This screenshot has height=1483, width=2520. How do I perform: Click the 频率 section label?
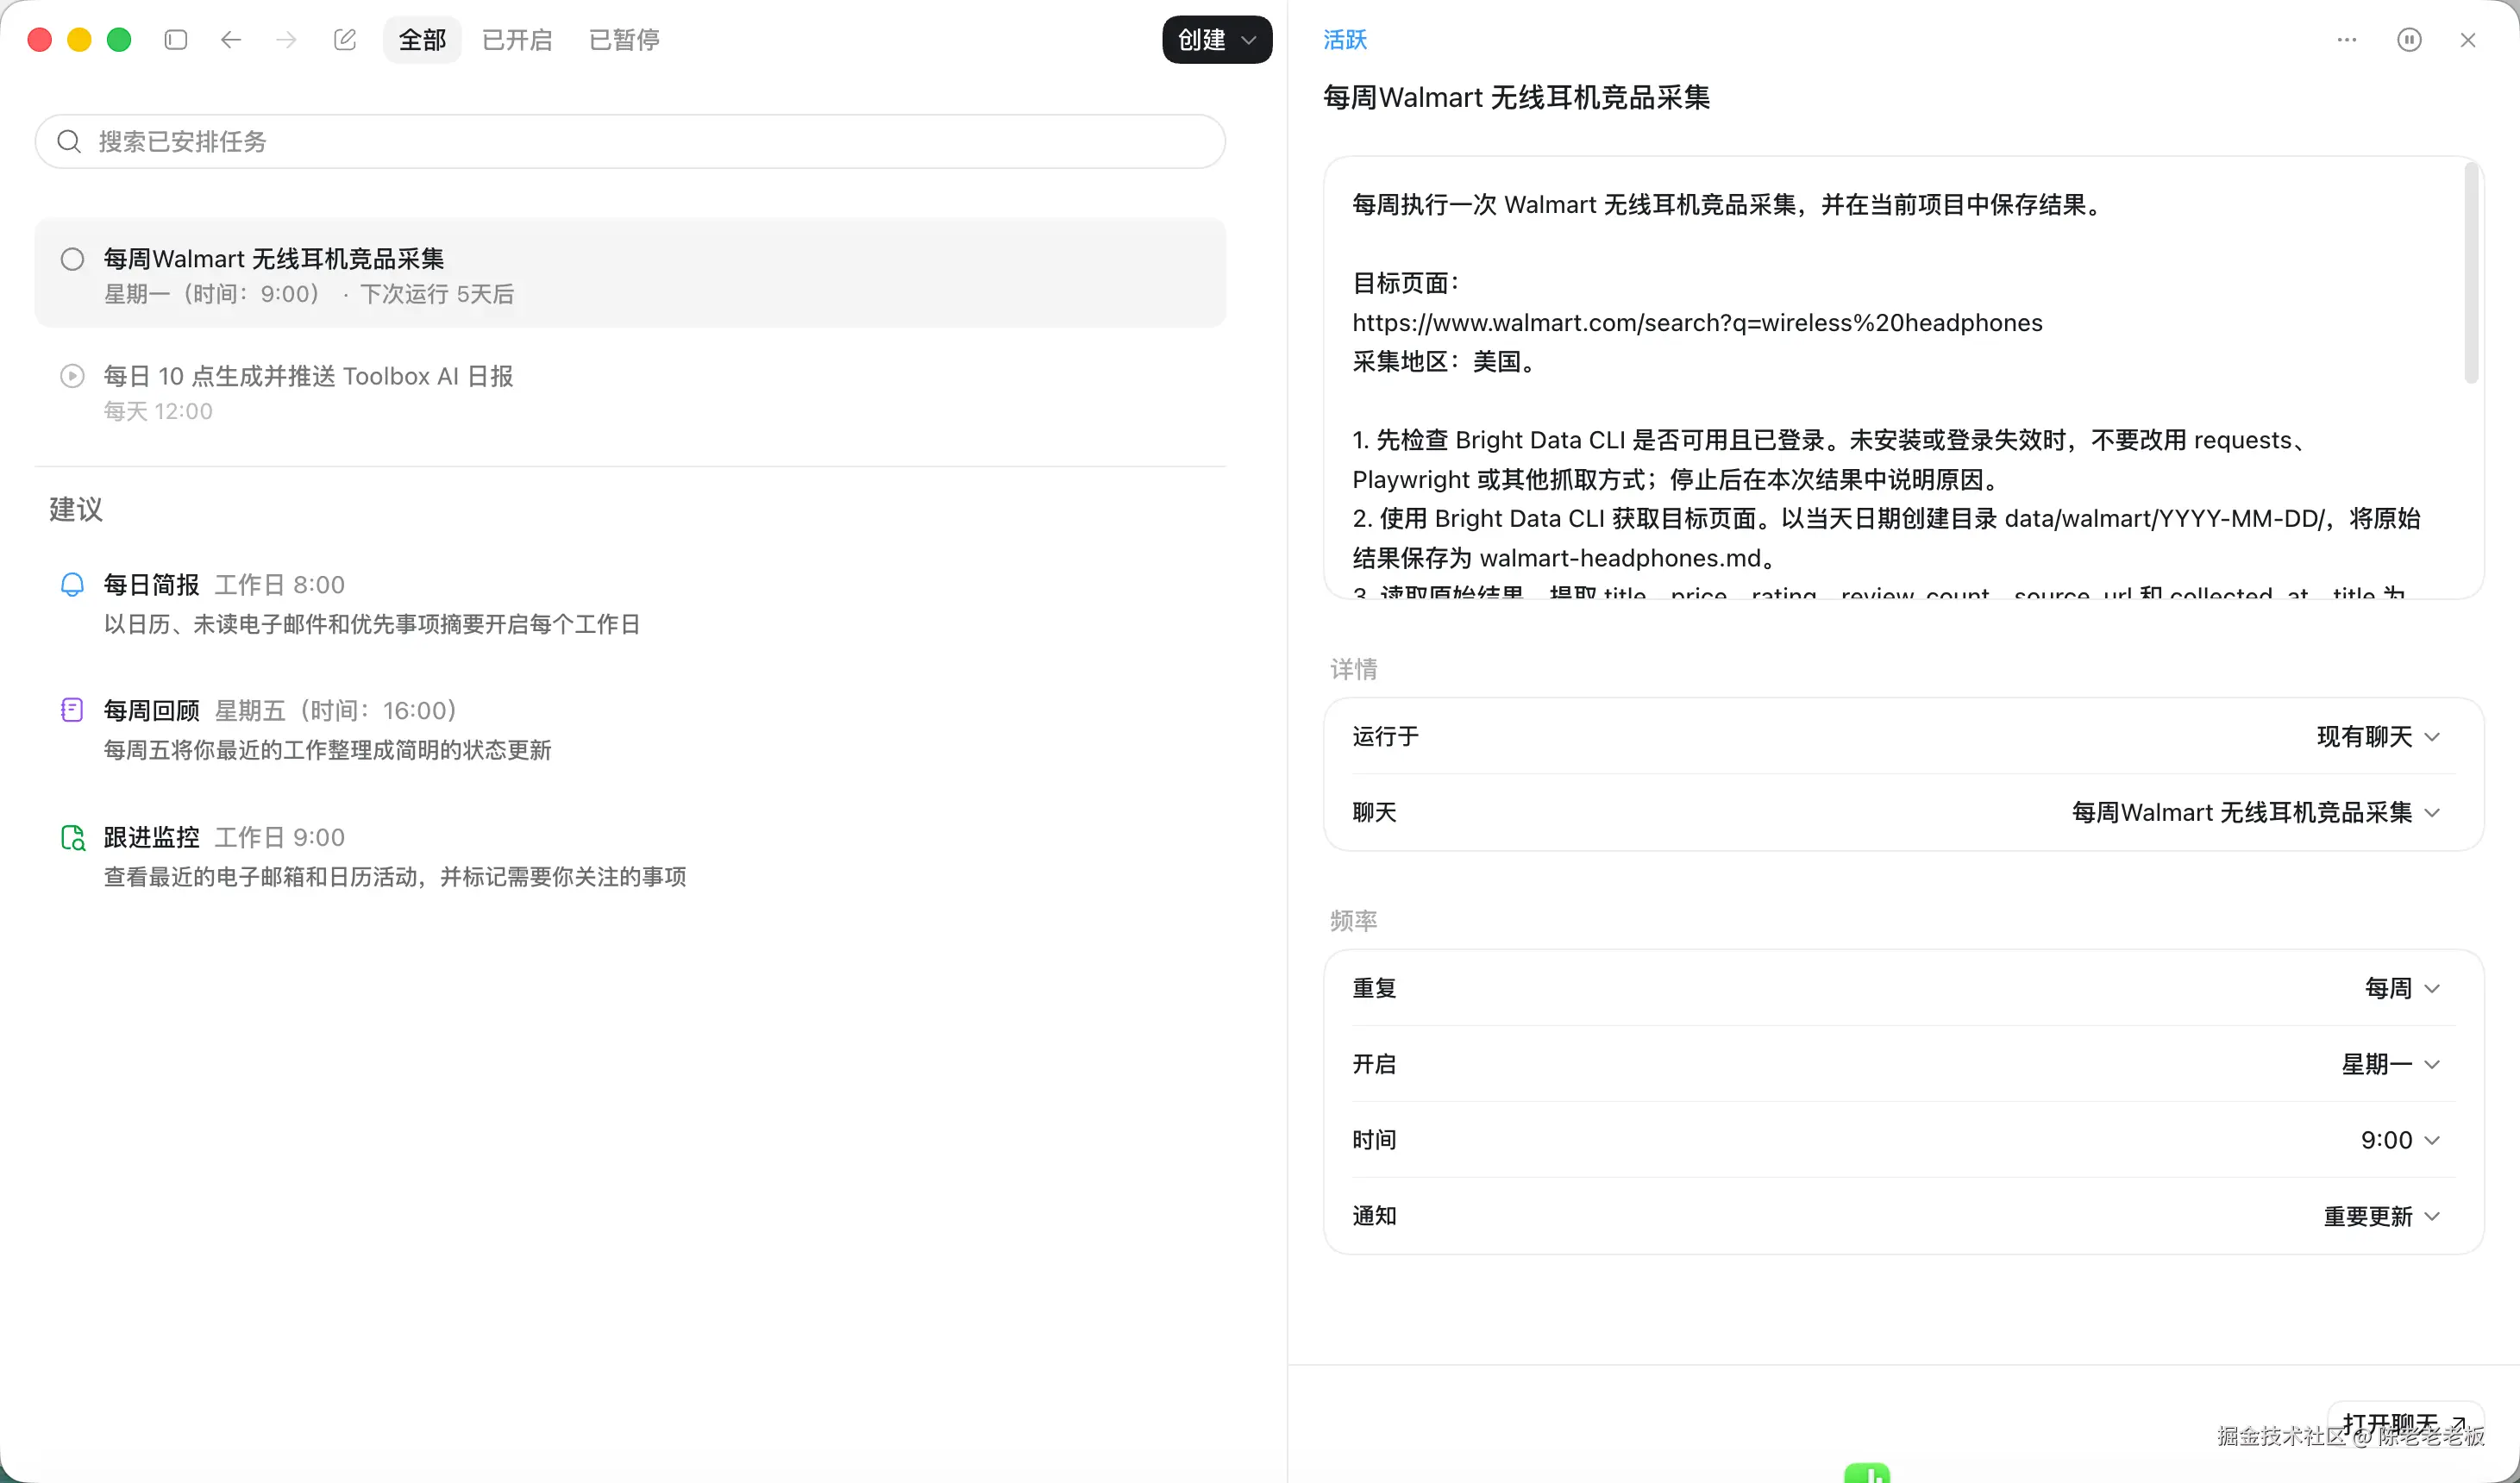[1353, 921]
